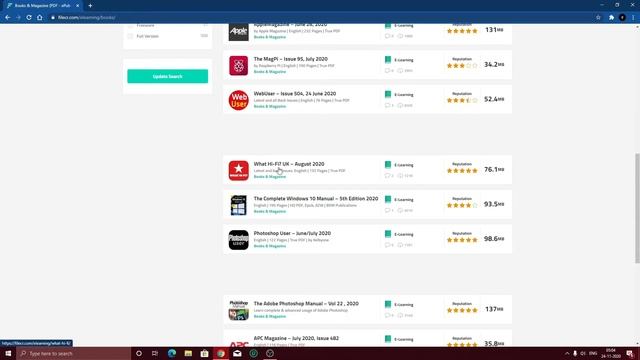Click E-Learning bookmark icon in Windows 10 Manual row

point(388,199)
